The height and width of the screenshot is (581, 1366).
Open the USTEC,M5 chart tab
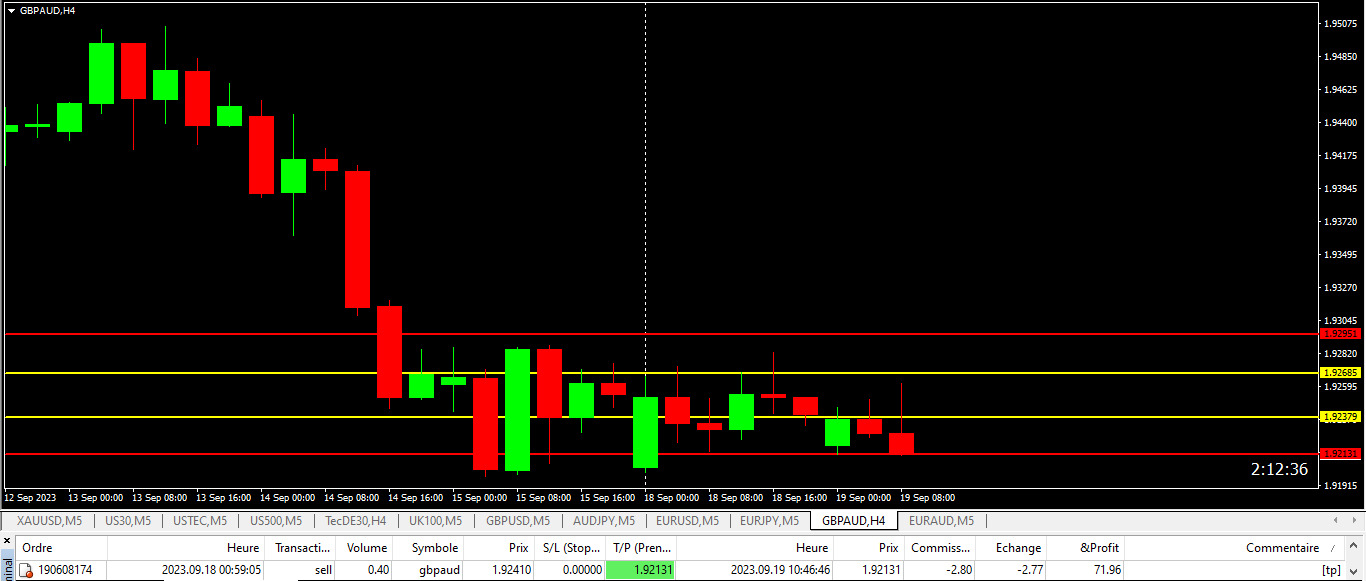pos(200,521)
